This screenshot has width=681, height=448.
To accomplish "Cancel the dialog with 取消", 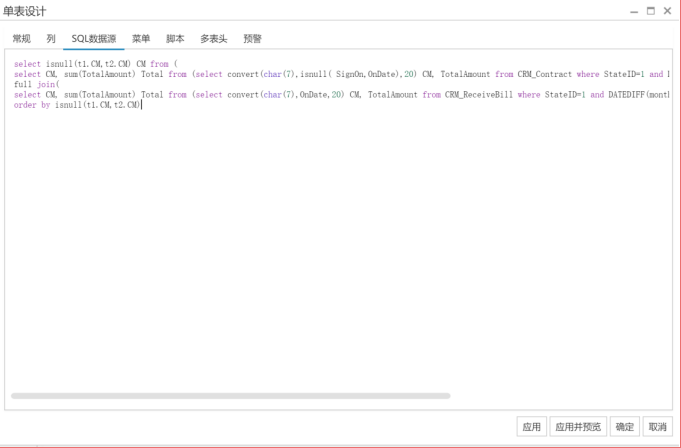I will coord(656,427).
